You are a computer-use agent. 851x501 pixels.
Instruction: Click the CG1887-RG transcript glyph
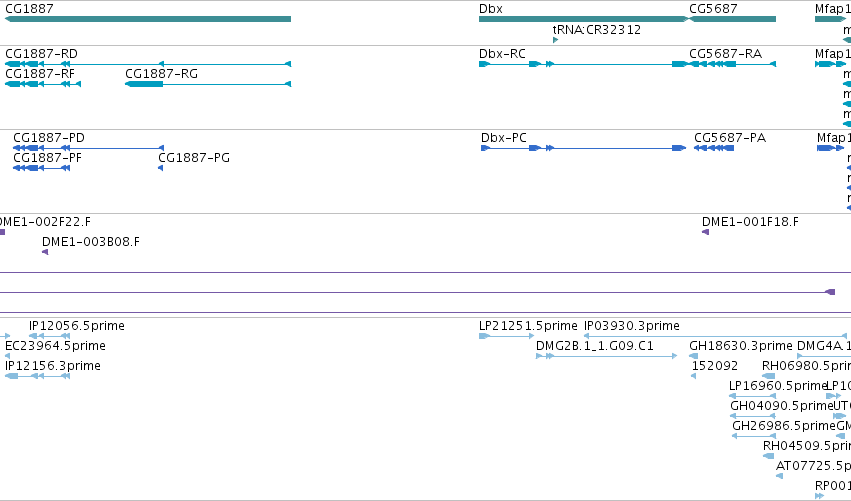(208, 84)
